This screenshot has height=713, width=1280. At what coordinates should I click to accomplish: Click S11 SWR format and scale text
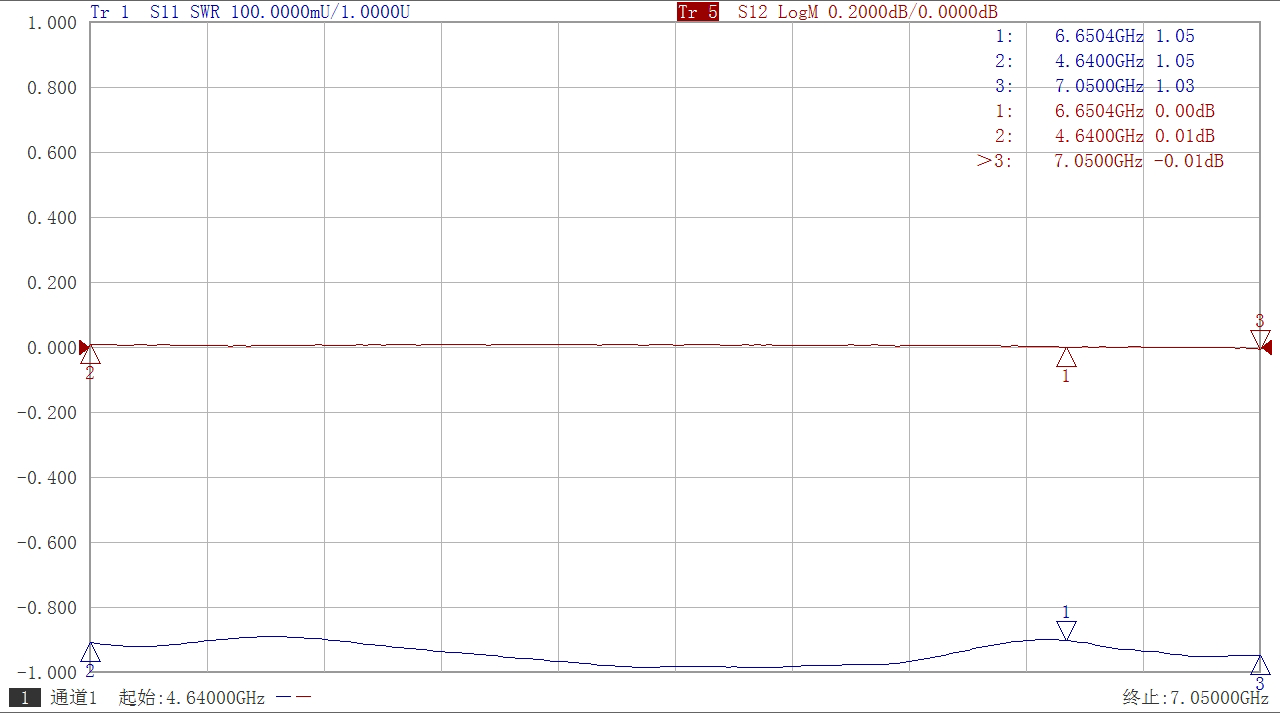(x=280, y=12)
